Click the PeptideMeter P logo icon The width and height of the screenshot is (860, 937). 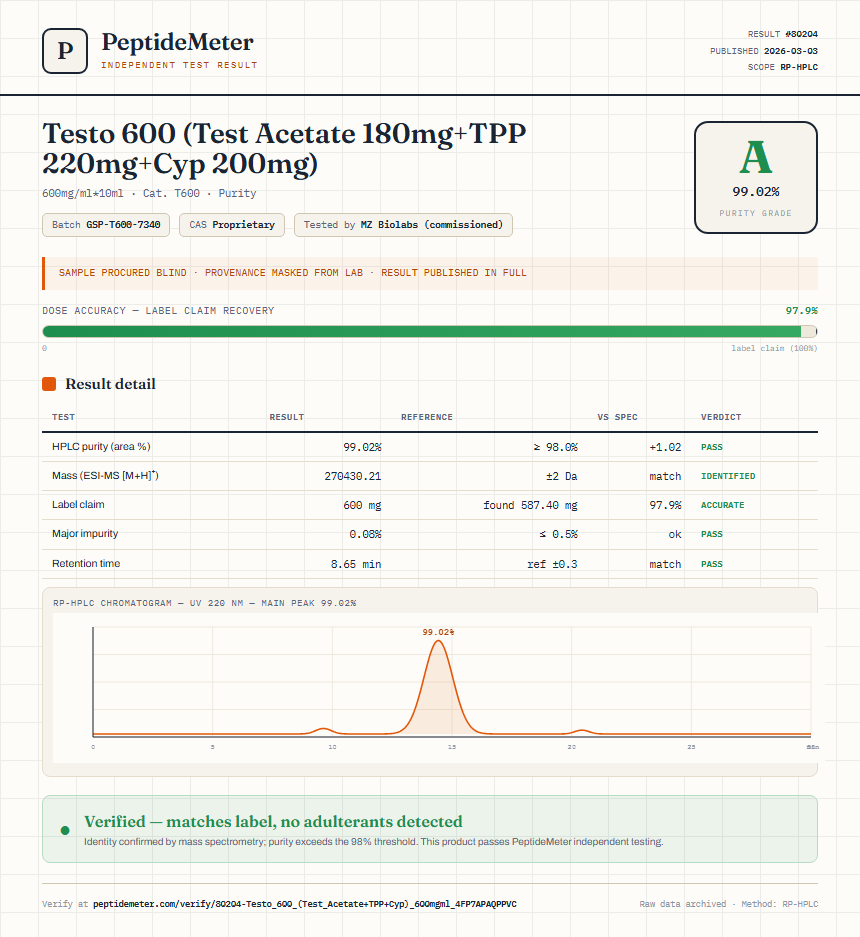point(65,51)
